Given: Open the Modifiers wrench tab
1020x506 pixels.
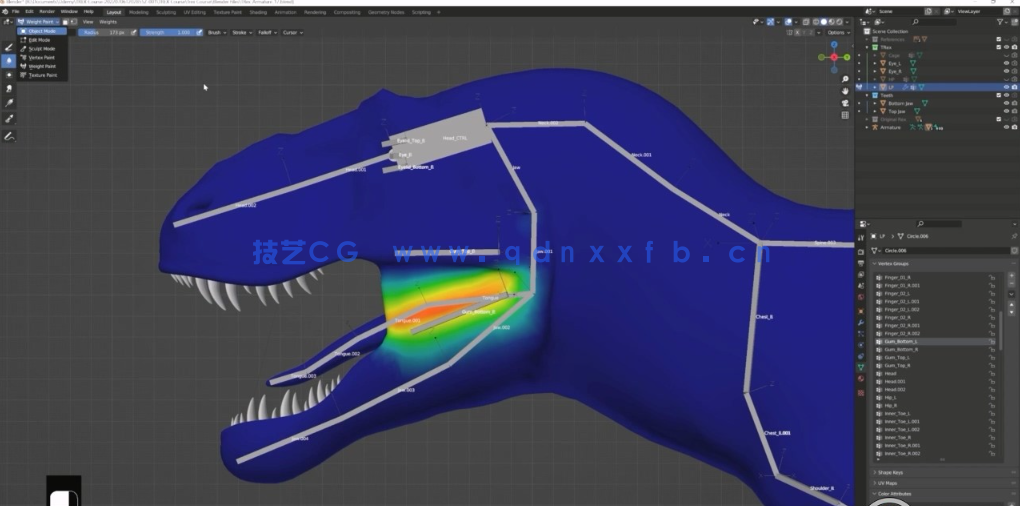Looking at the screenshot, I should pyautogui.click(x=861, y=323).
